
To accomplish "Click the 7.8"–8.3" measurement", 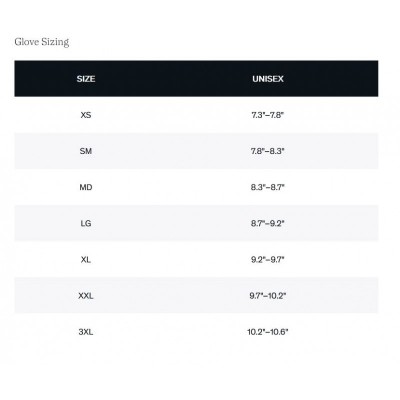I will point(268,151).
